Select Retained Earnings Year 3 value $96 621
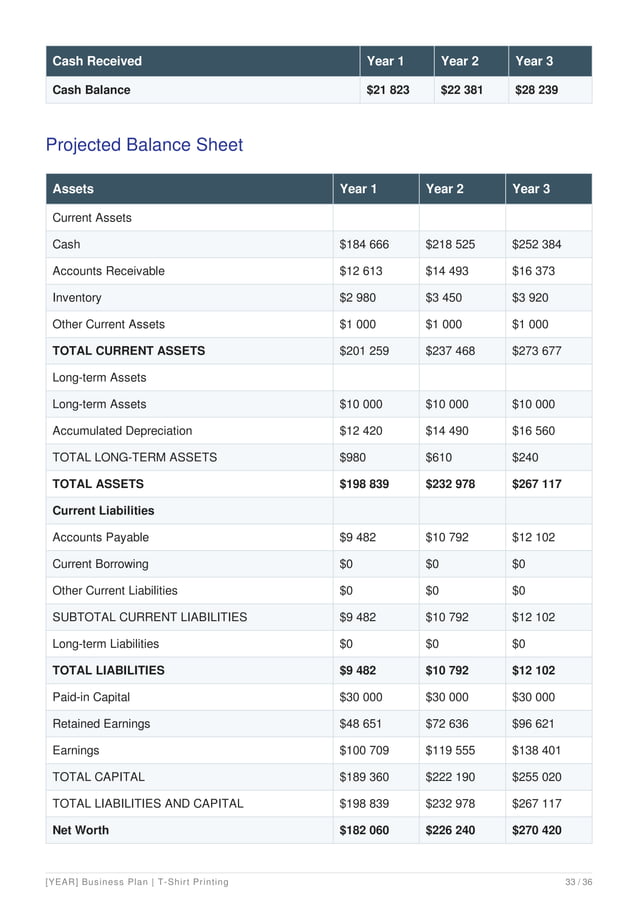Image resolution: width=638 pixels, height=903 pixels. tap(533, 723)
